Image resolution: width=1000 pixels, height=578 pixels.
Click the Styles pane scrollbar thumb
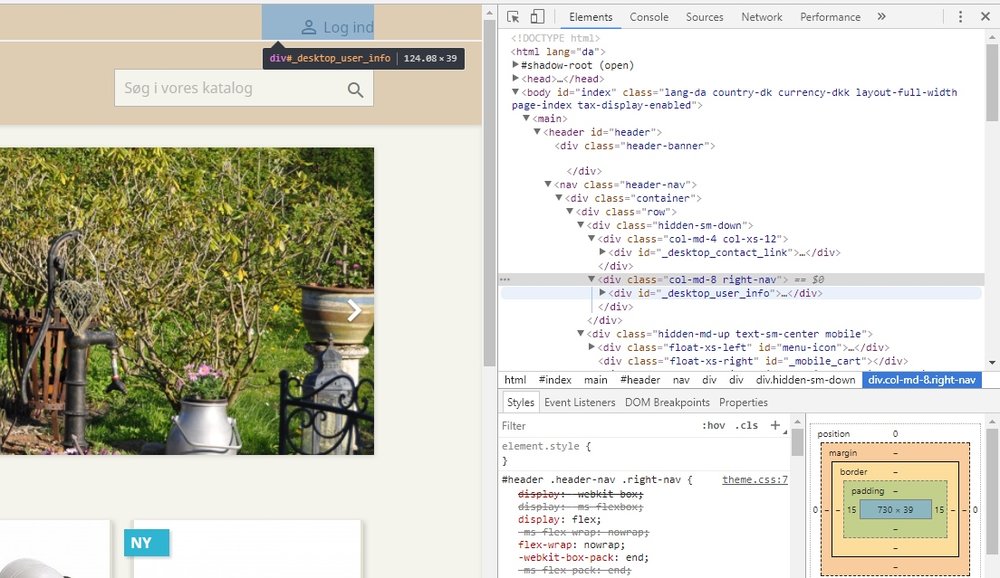pos(797,442)
